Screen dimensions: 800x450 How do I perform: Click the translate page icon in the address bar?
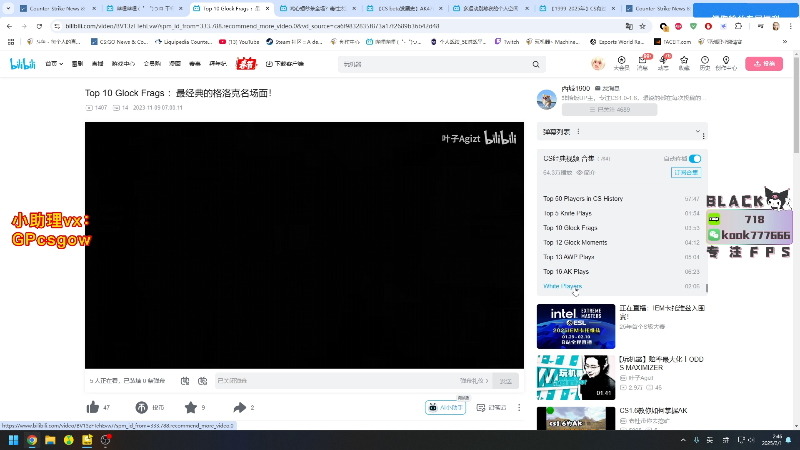click(x=629, y=26)
